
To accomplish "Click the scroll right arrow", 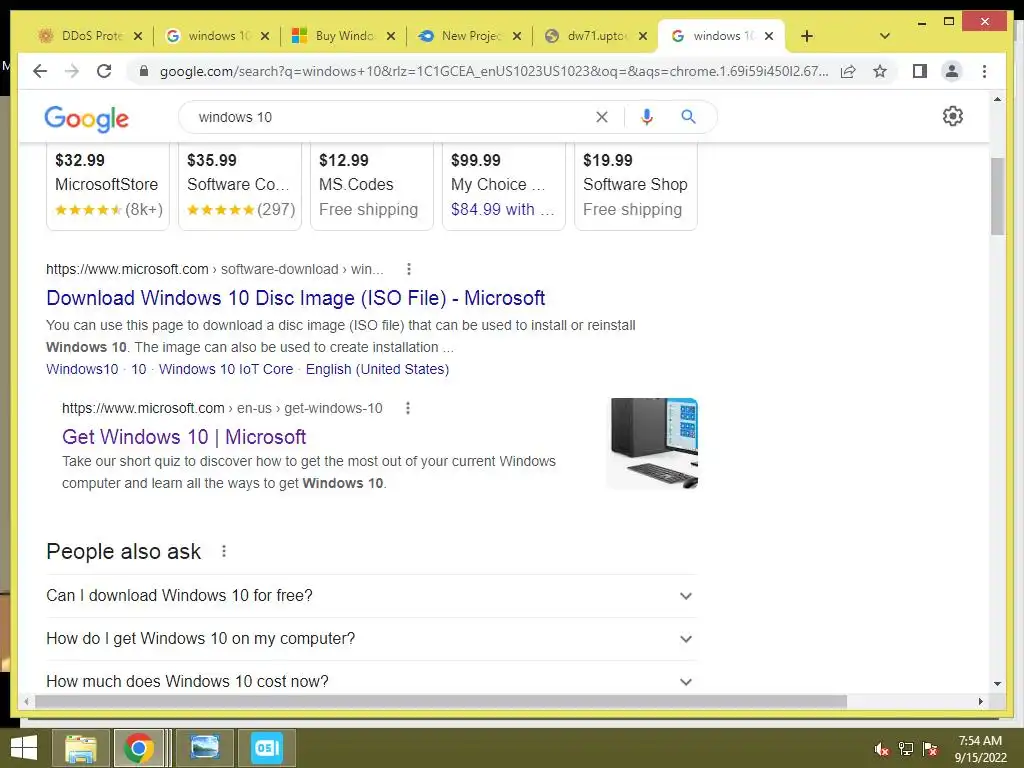I will (x=981, y=701).
